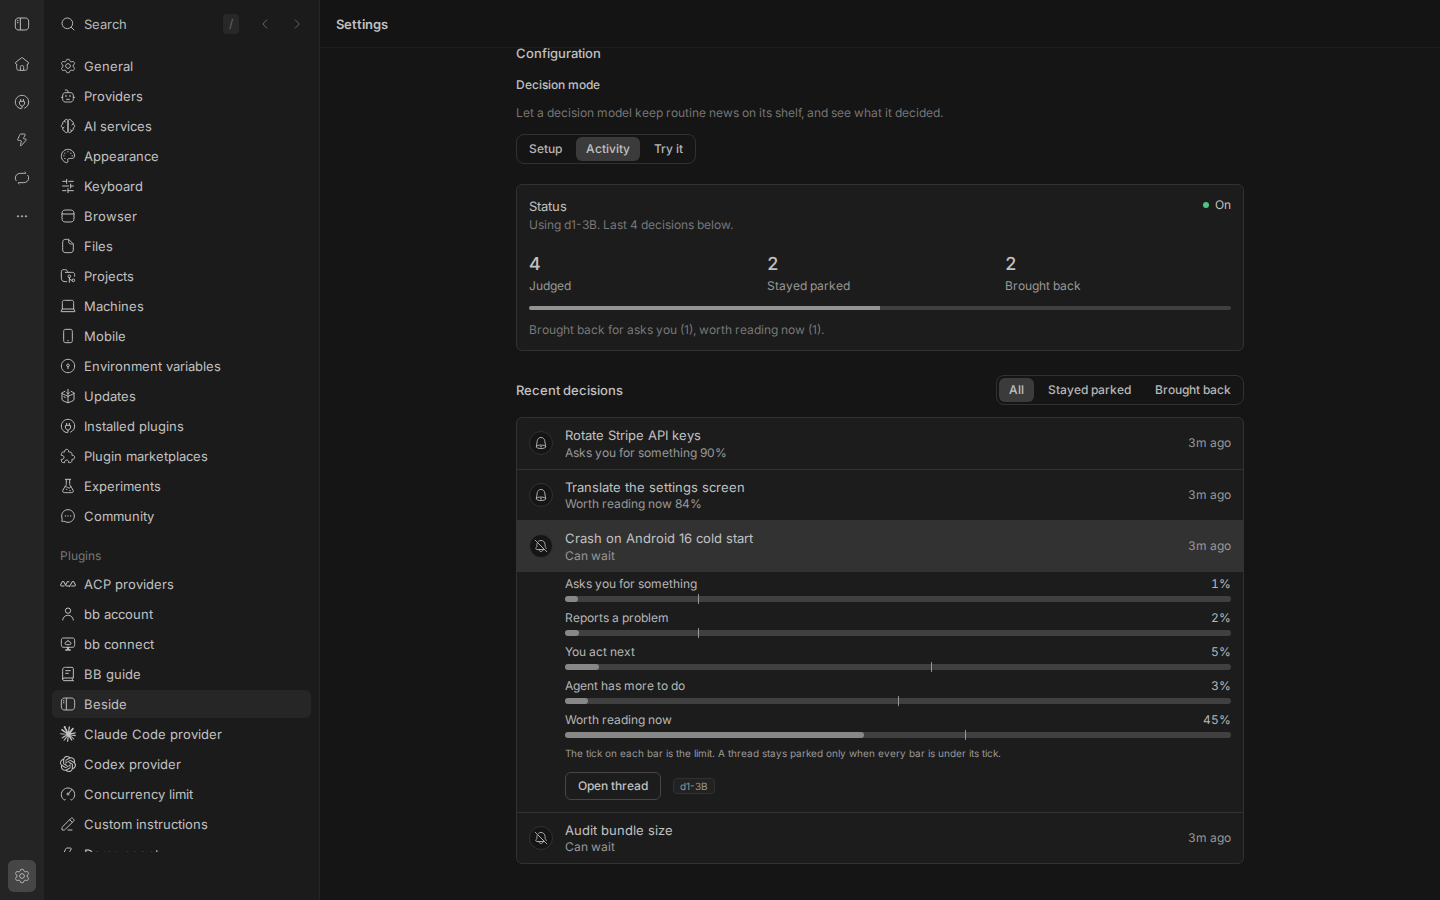The height and width of the screenshot is (900, 1440).
Task: Click the search magnifier icon
Action: (x=68, y=24)
